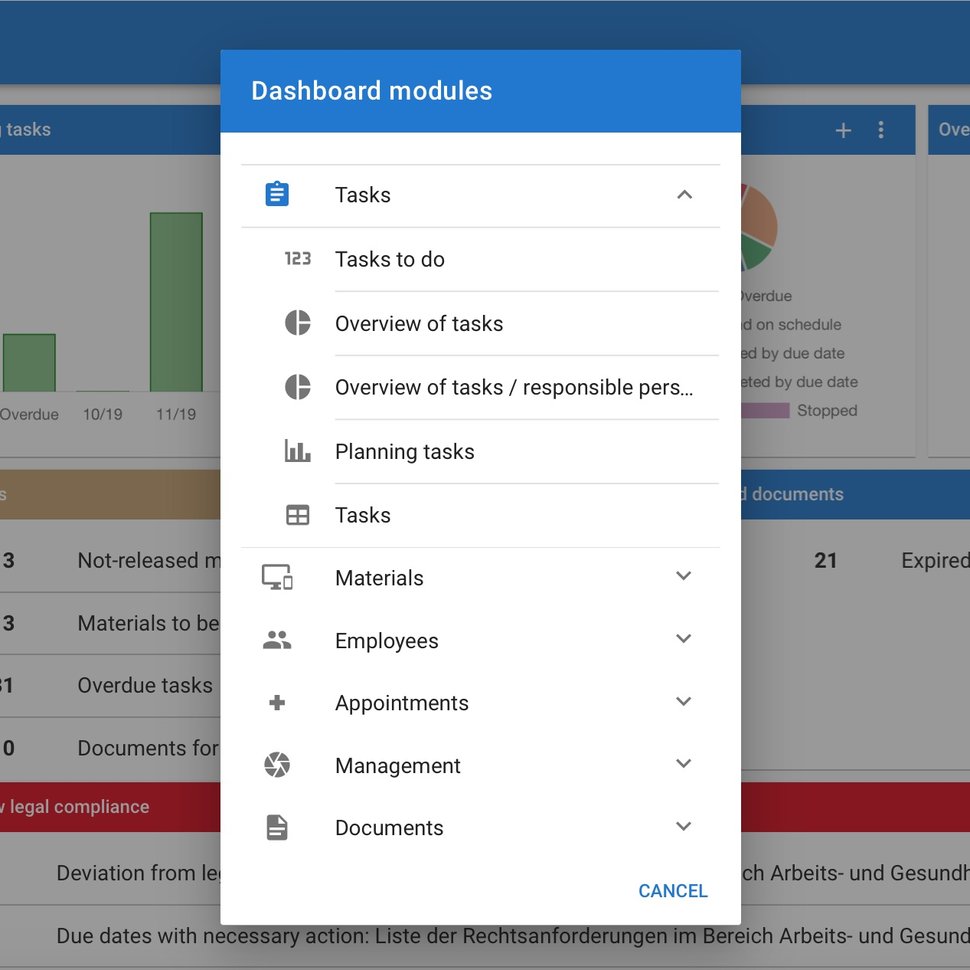This screenshot has height=970, width=970.
Task: Expand the Appointments section chevron
Action: tap(684, 702)
